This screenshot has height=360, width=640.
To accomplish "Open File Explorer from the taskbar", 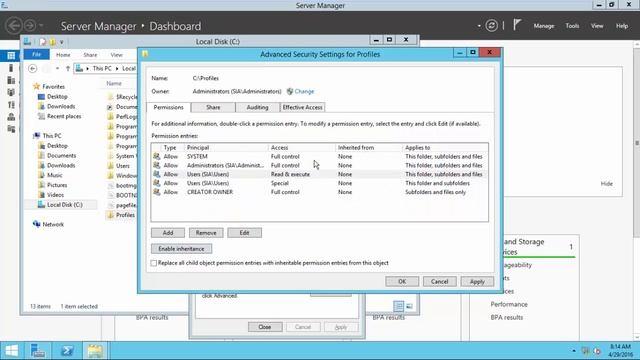I will click(x=95, y=351).
